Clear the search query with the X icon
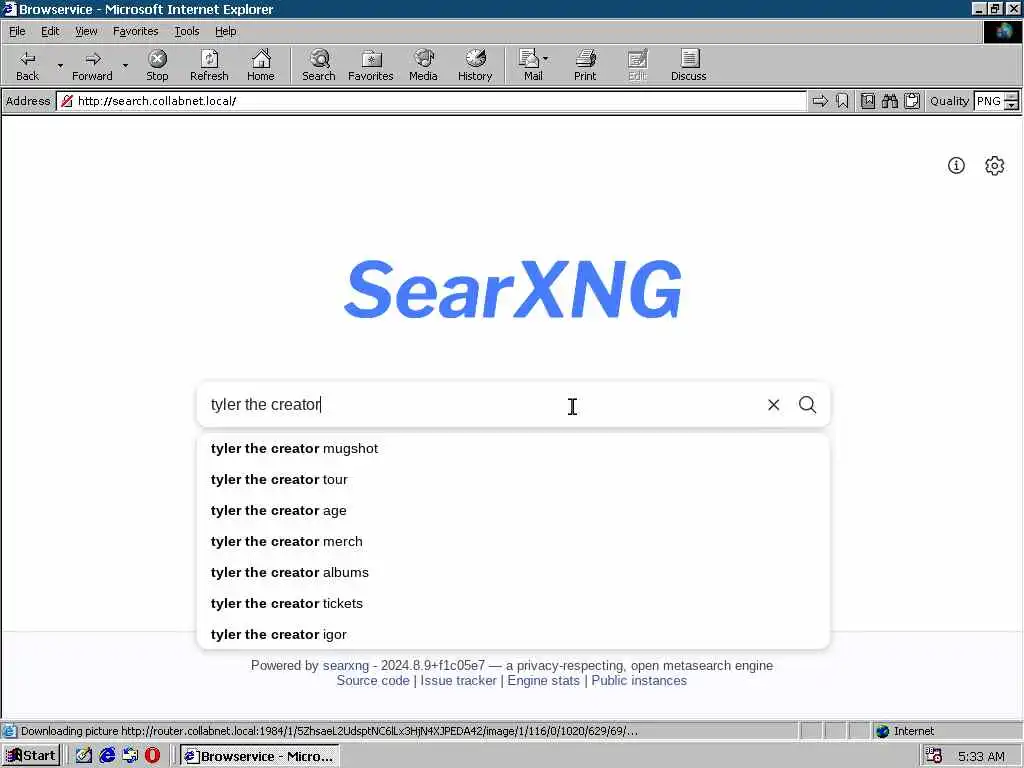 click(773, 405)
